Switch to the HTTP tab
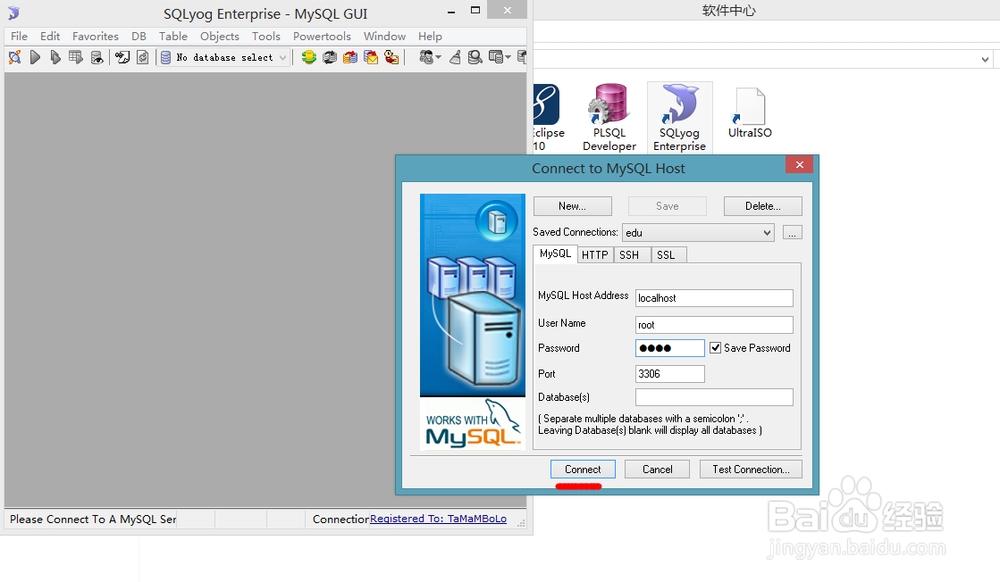The height and width of the screenshot is (582, 1000). pos(594,255)
